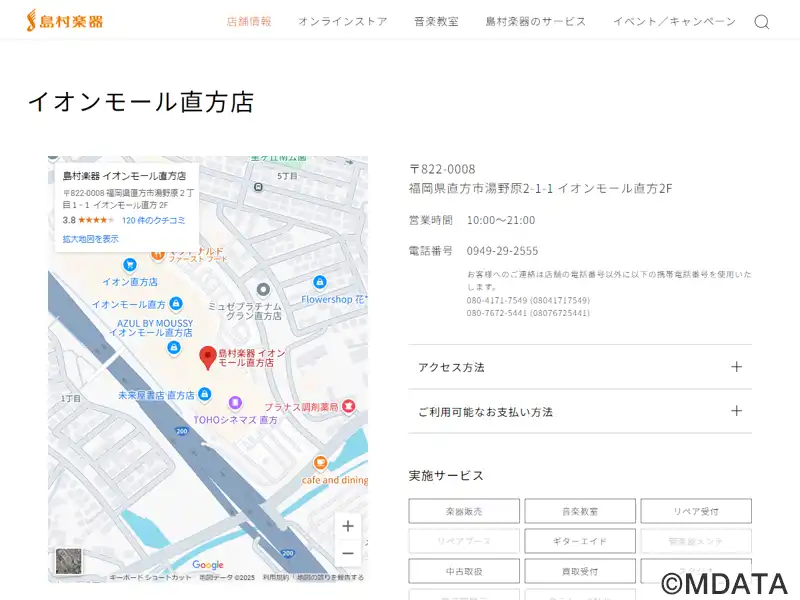Click the イオンモール直方店 page heading
800x600 pixels.
coord(141,102)
